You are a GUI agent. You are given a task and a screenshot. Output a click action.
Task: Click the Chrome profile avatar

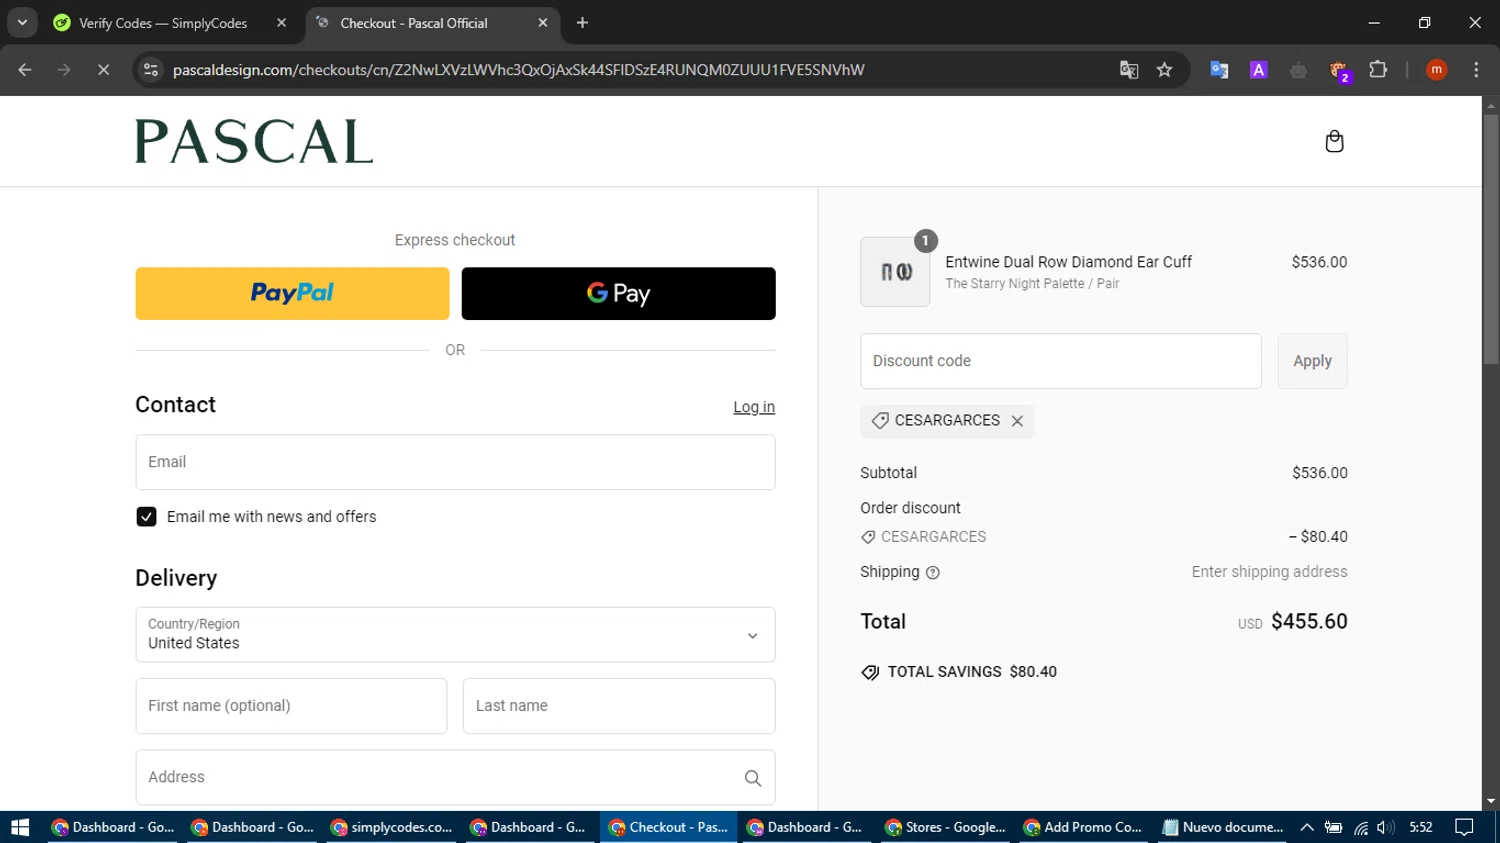click(1436, 70)
